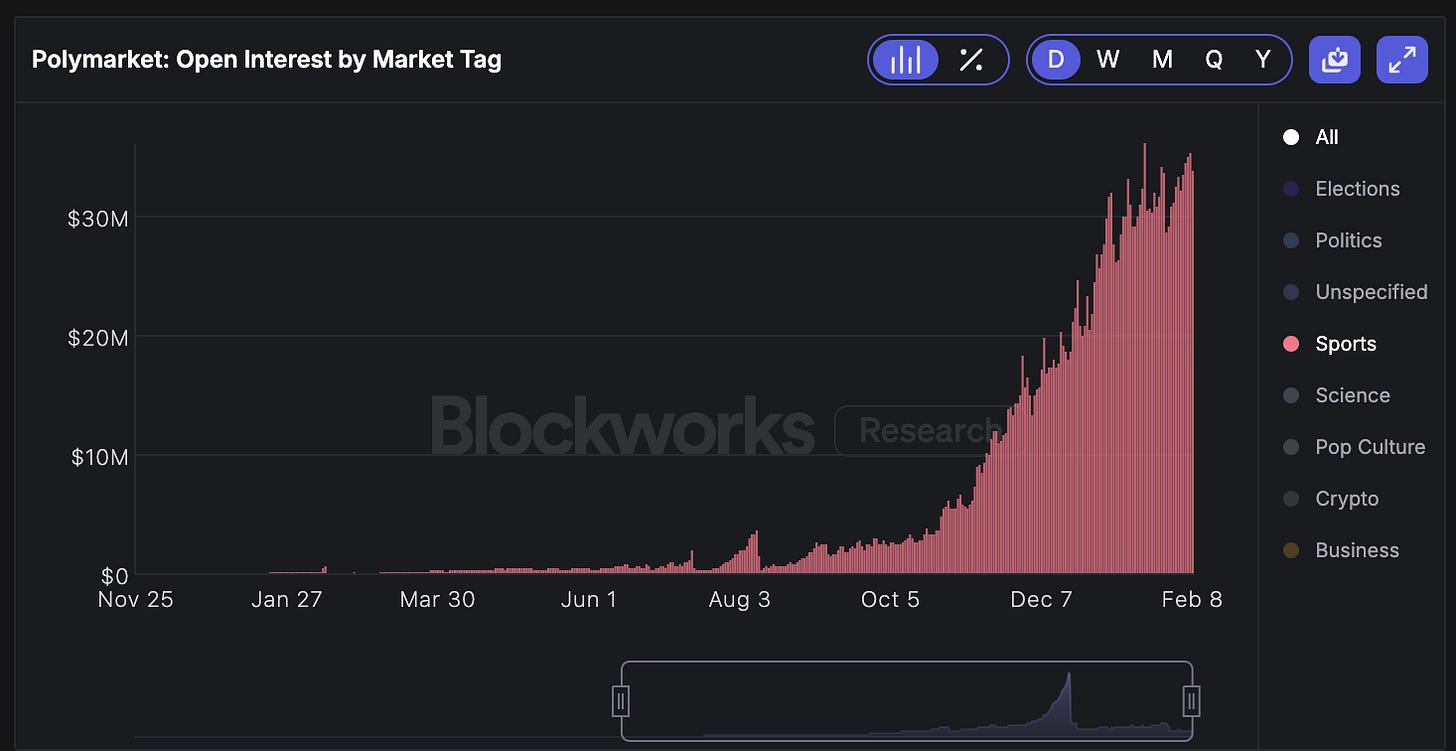Click the chart title text
This screenshot has width=1456, height=751.
[266, 59]
